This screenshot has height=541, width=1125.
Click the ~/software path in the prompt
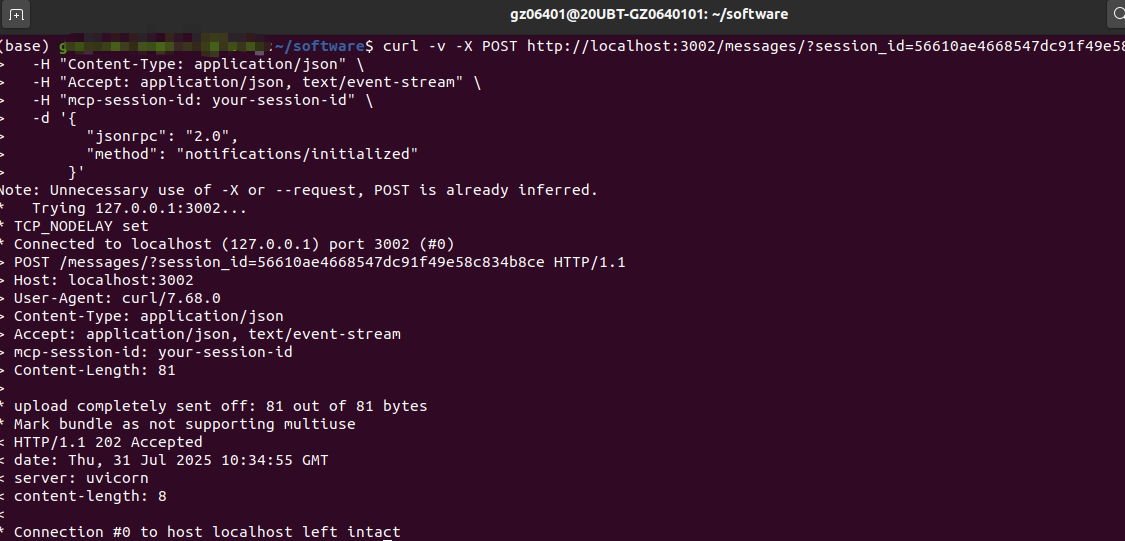pyautogui.click(x=319, y=47)
